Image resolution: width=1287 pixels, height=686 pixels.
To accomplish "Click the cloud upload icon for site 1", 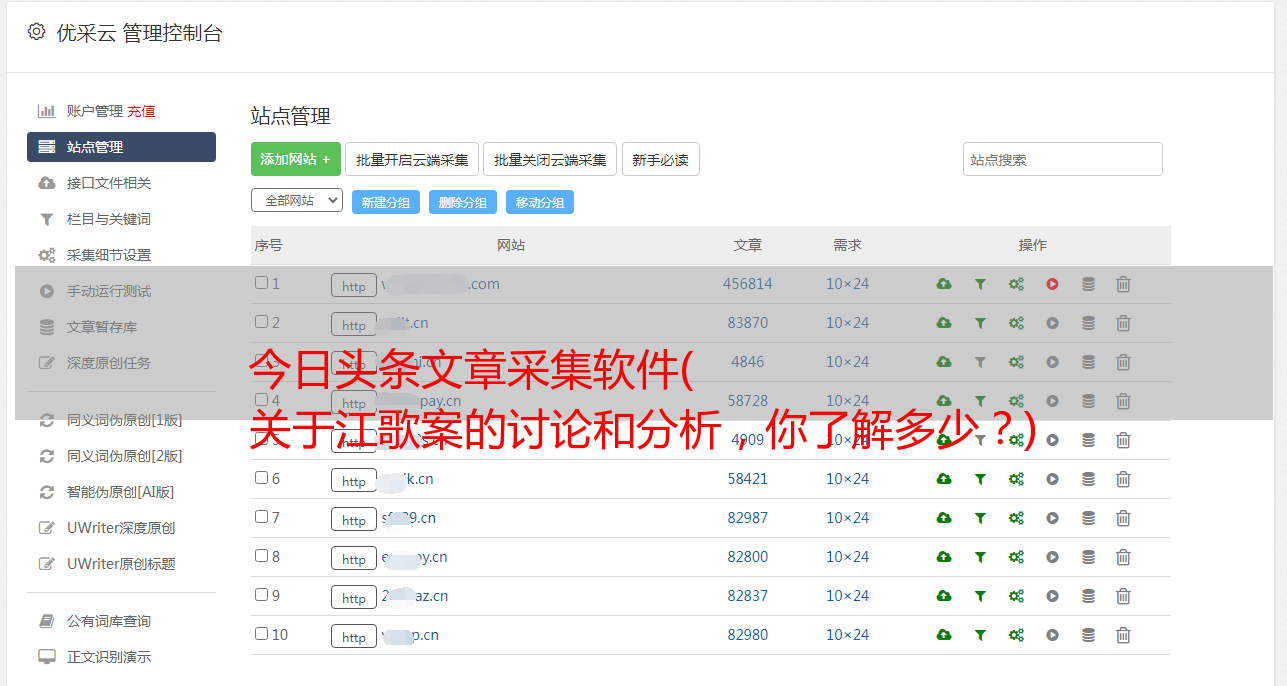I will coord(944,284).
